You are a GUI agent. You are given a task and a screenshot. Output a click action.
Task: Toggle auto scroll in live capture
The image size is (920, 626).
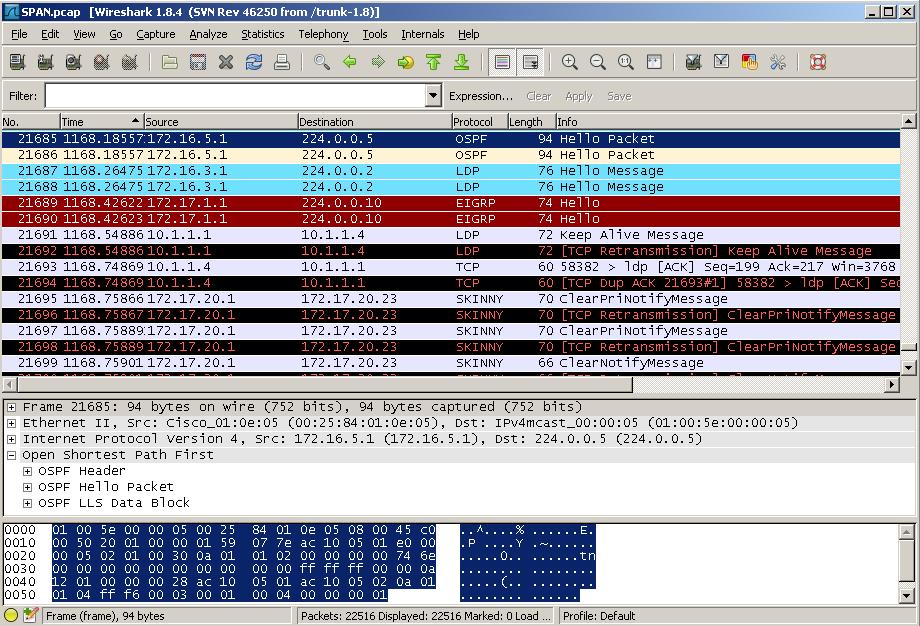530,62
